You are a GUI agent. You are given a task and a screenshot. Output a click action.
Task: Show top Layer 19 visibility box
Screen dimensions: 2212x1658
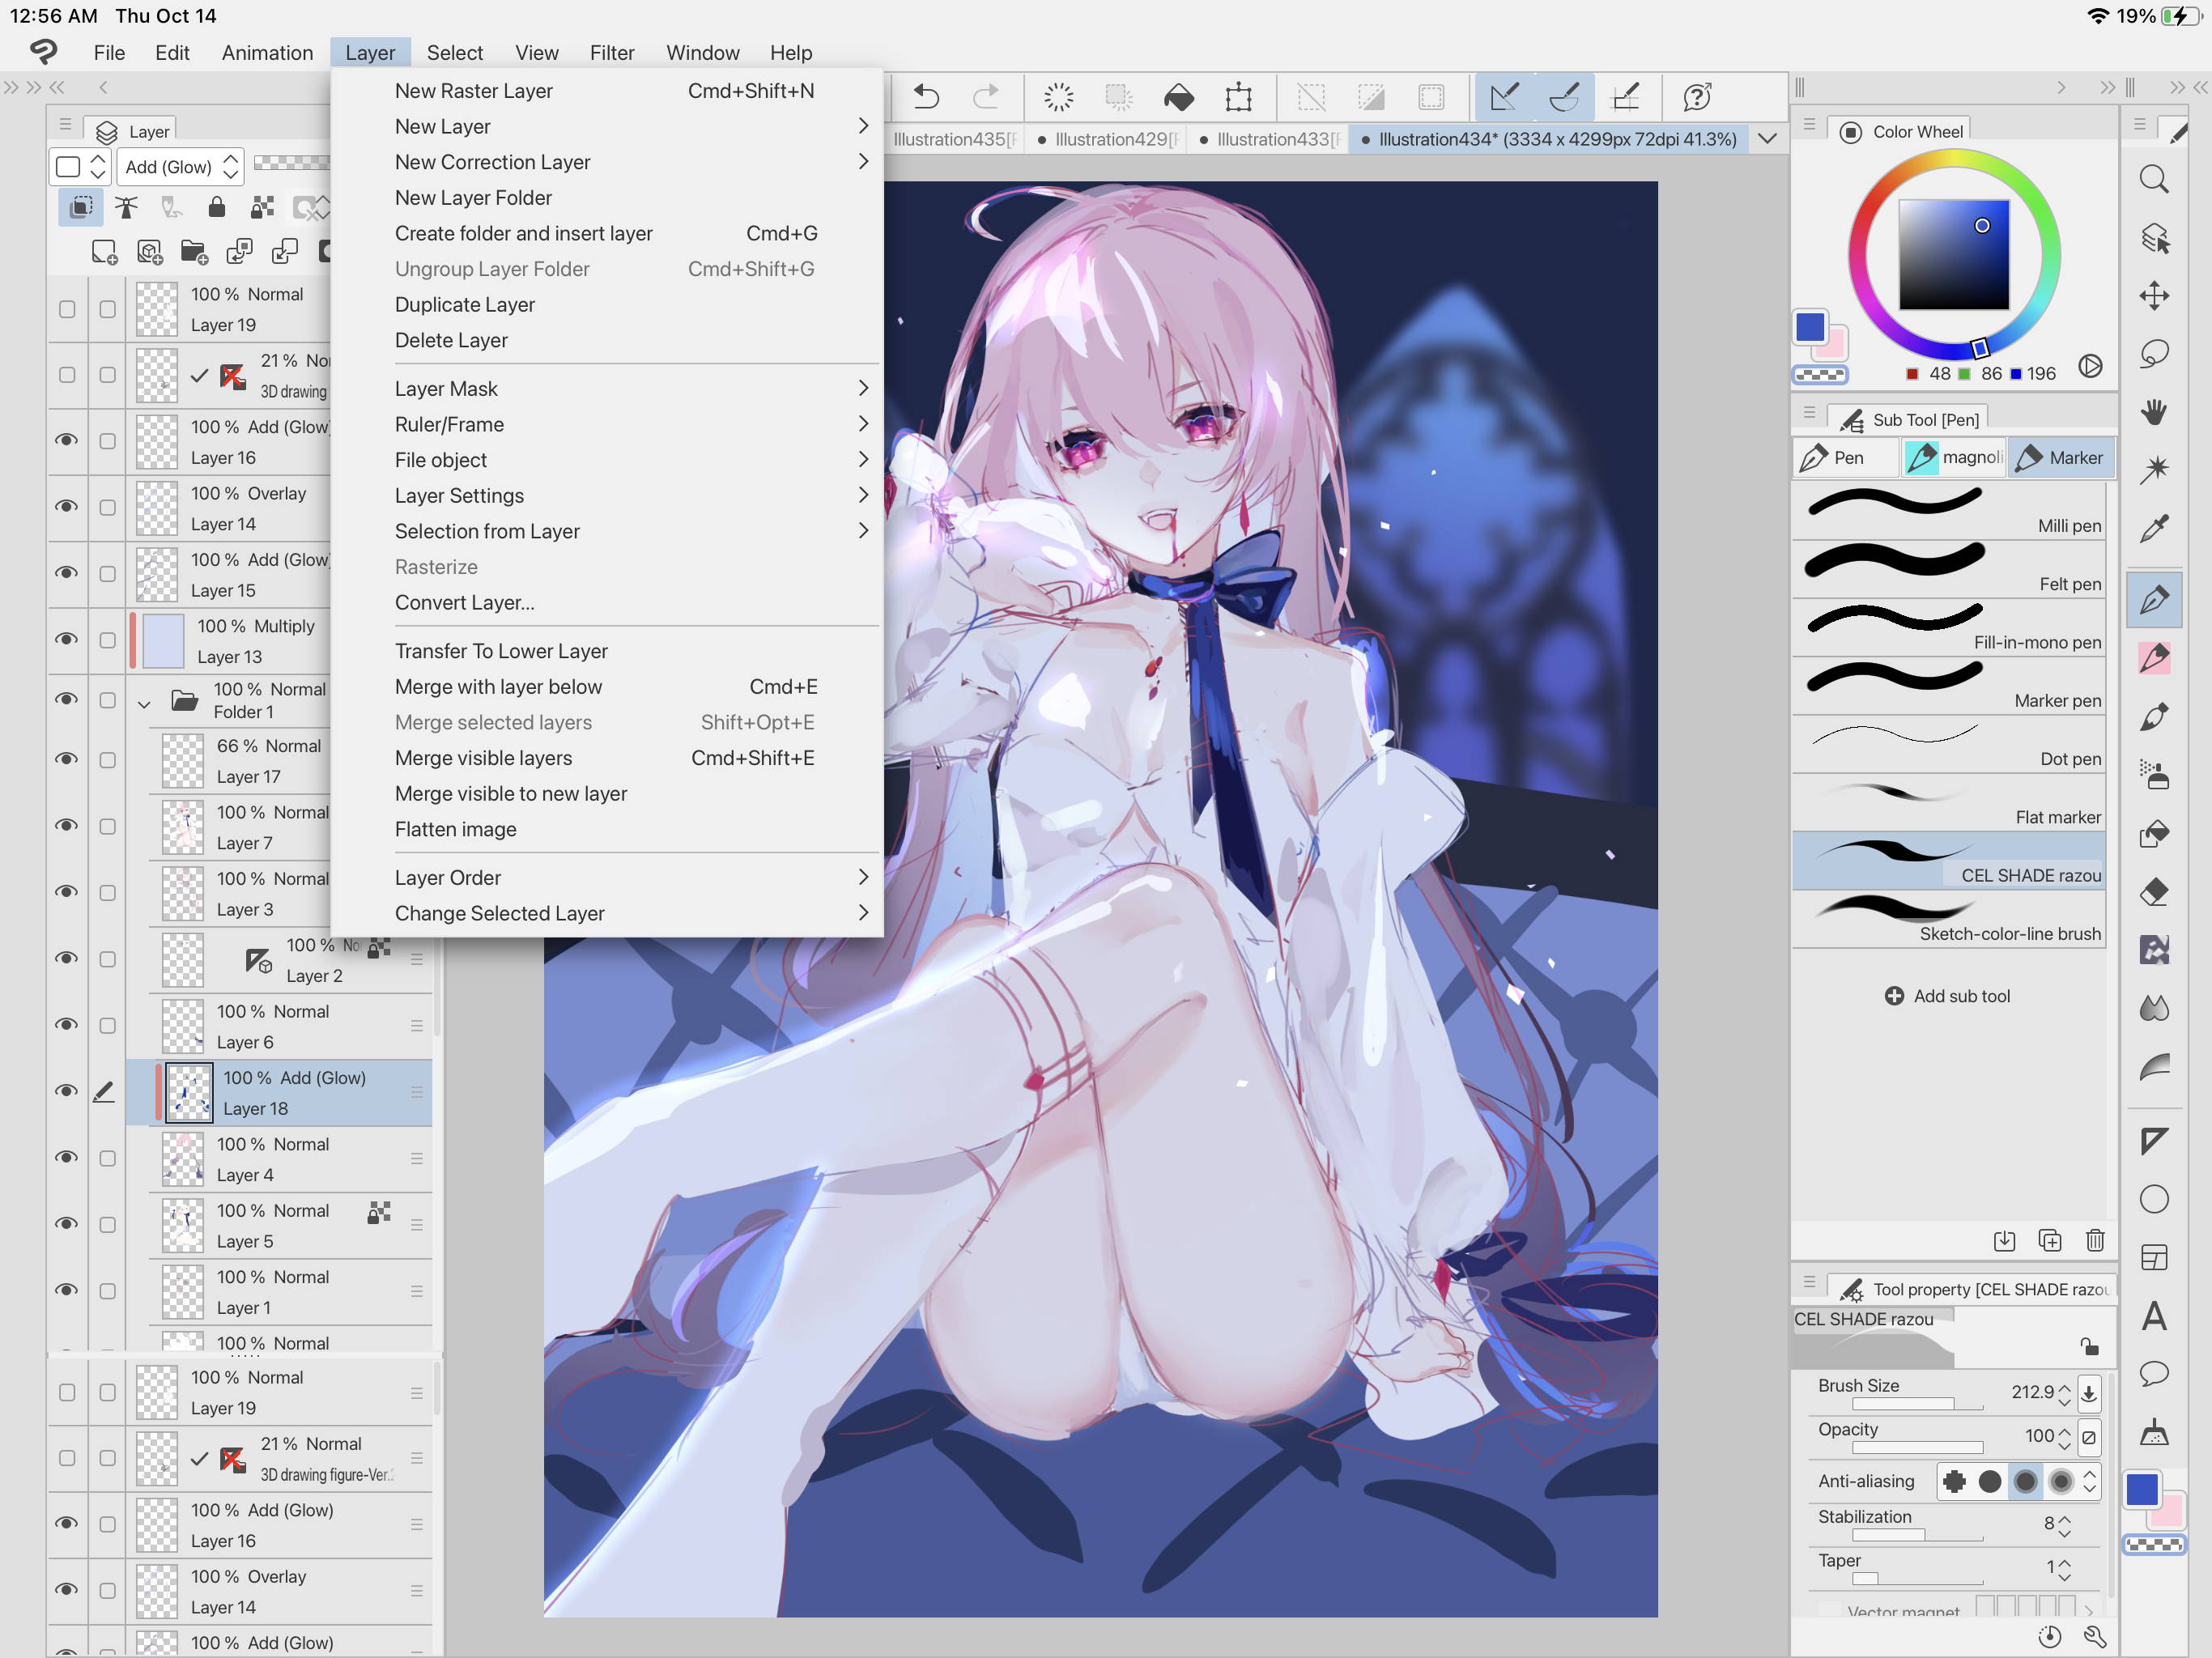[x=66, y=309]
